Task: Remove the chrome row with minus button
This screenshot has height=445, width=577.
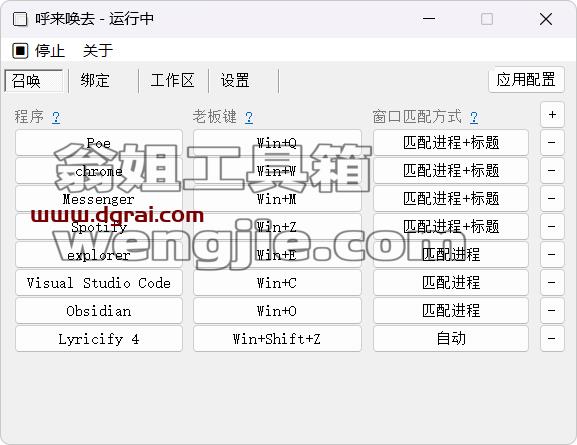Action: 552,171
